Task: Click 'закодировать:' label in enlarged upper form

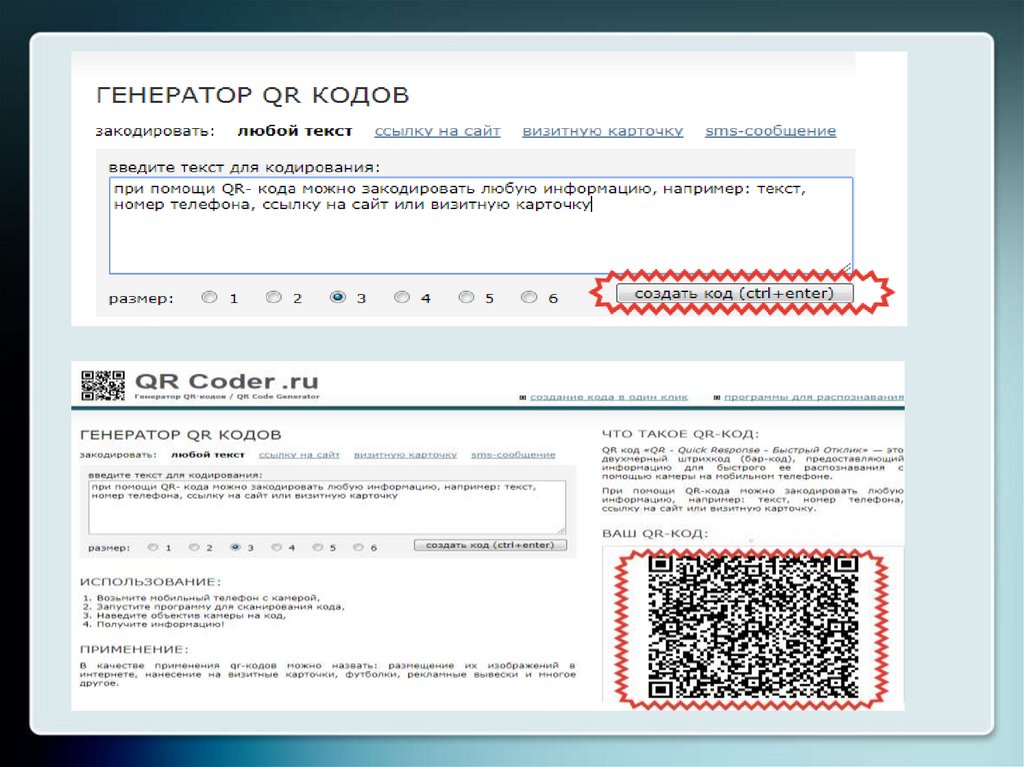Action: pos(155,131)
